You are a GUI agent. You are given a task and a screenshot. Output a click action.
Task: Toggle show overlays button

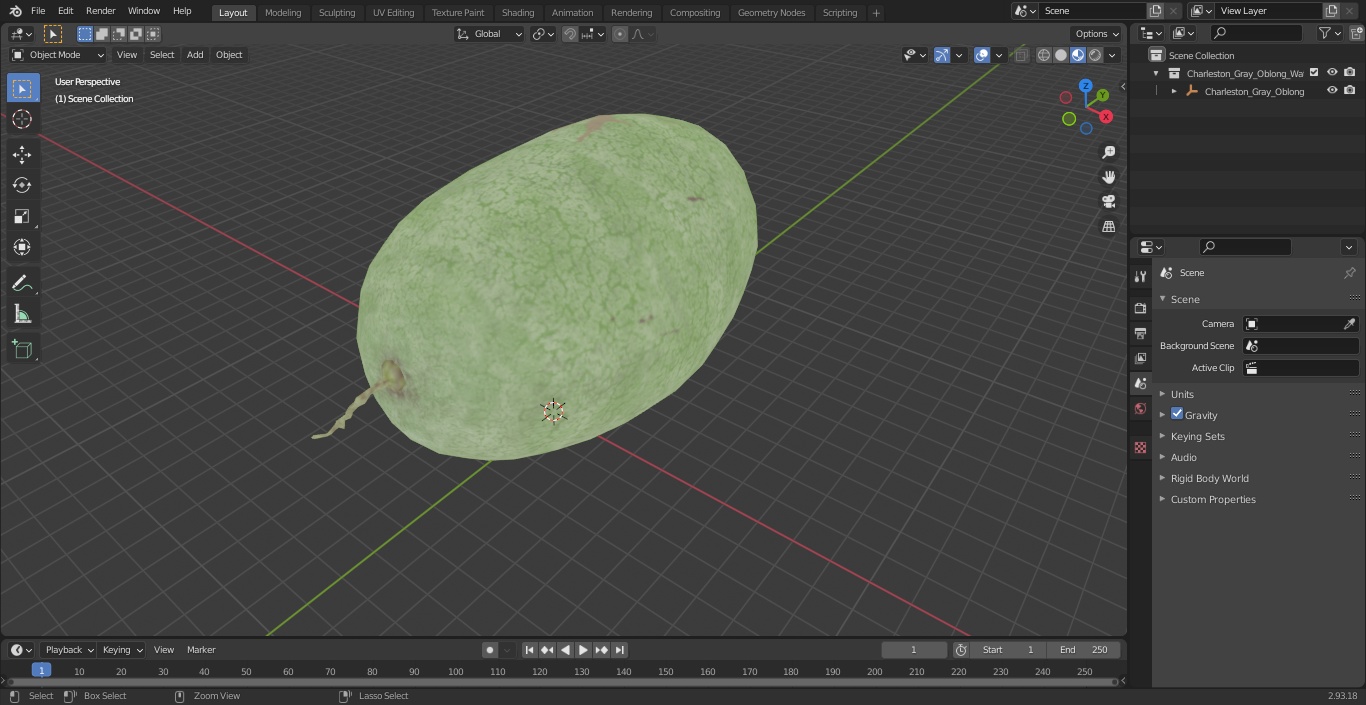(982, 55)
